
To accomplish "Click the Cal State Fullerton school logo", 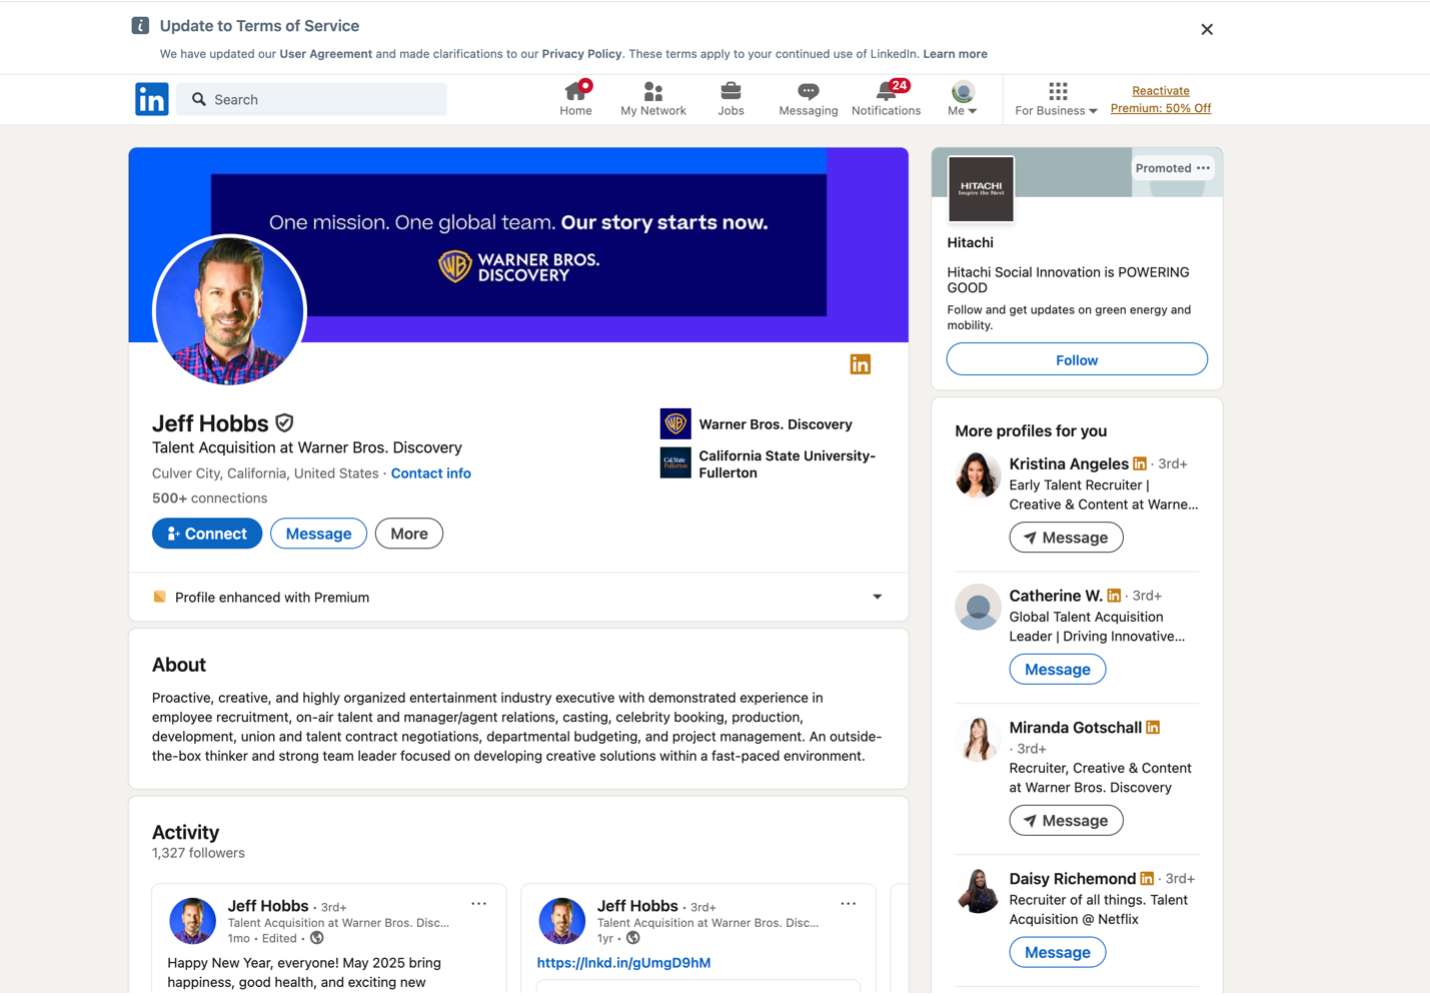I will (675, 463).
